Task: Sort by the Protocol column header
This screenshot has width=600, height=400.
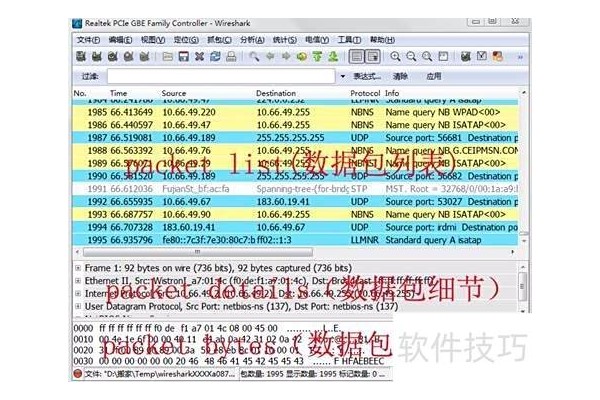Action: (365, 93)
